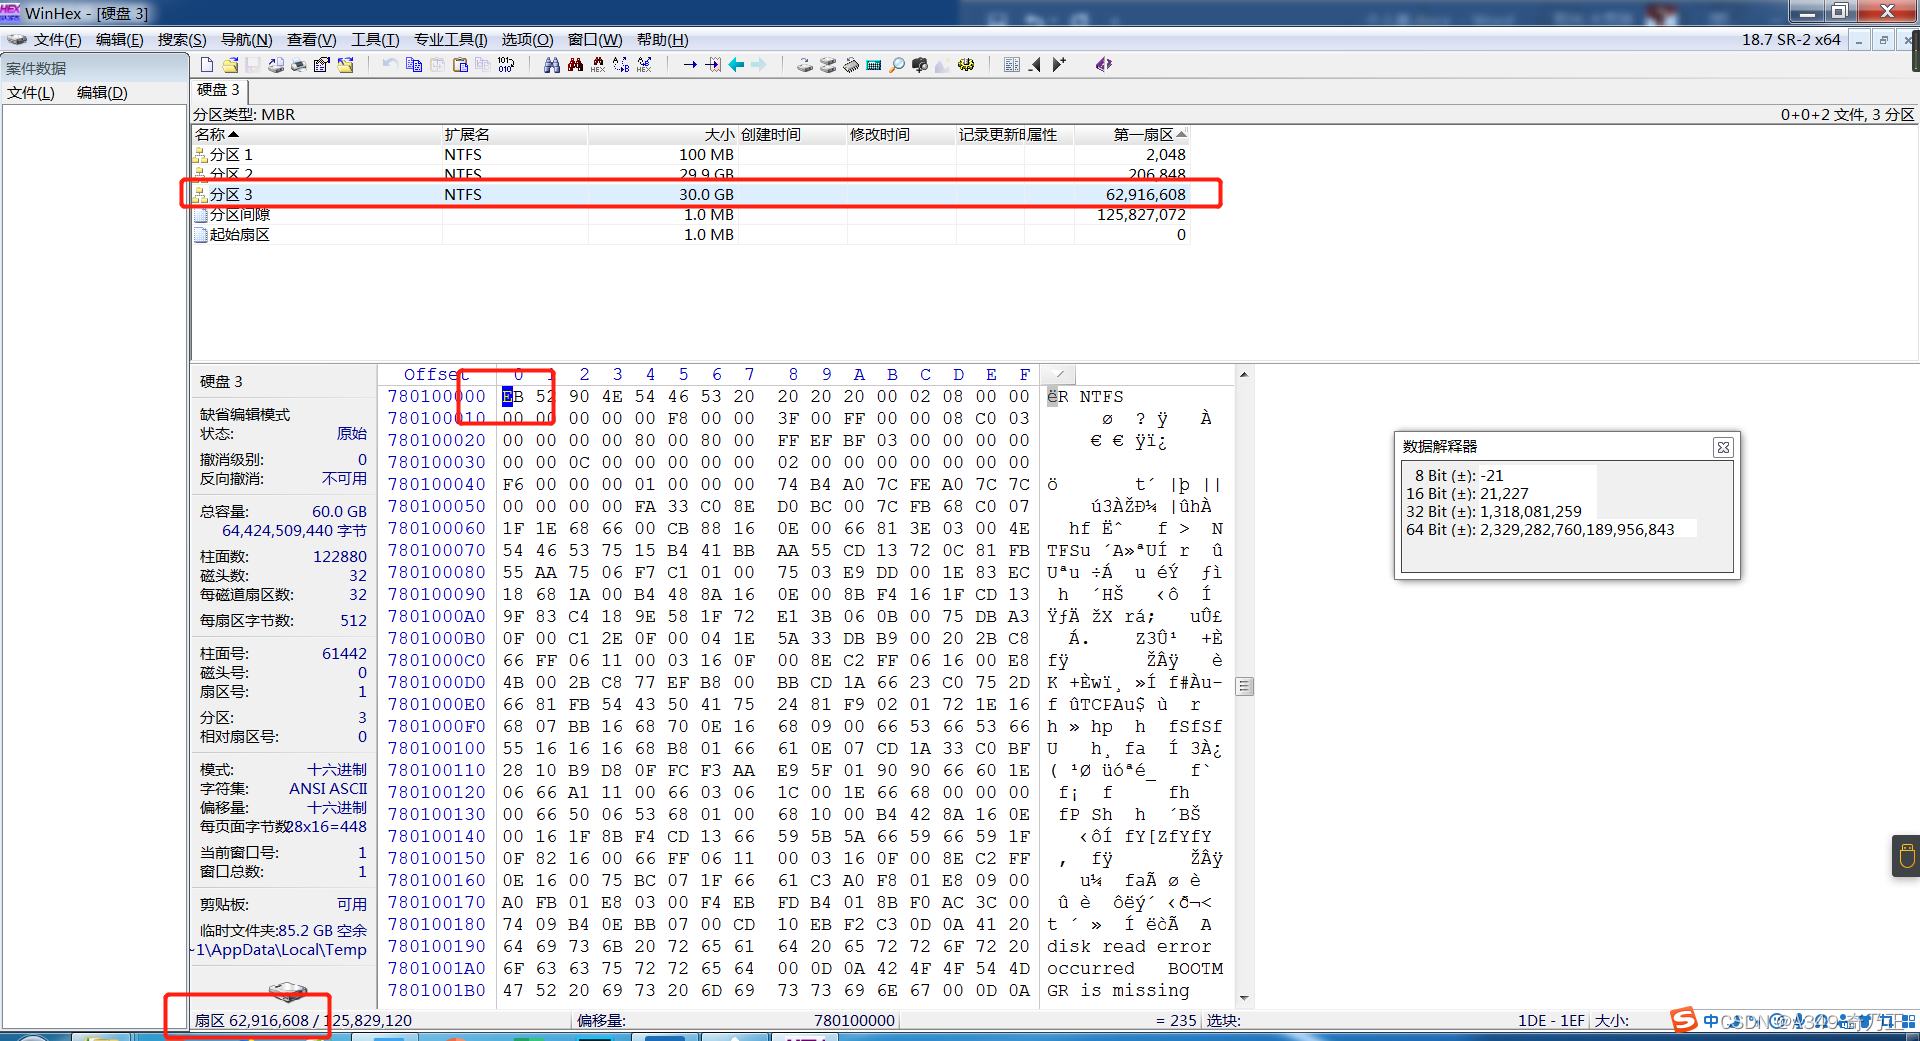Open the 专业工具(I) menu
This screenshot has height=1041, width=1920.
tap(450, 40)
